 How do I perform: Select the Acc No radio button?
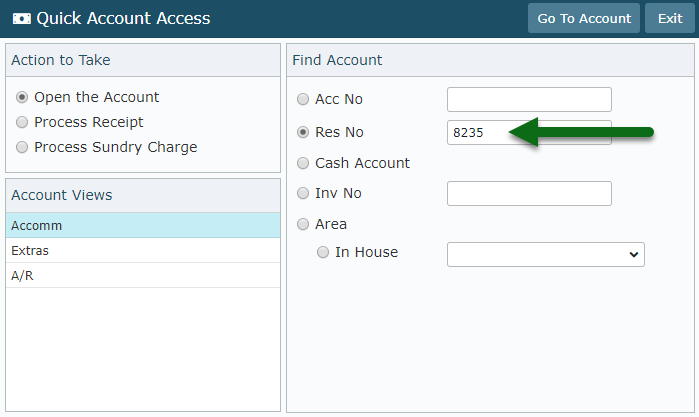[x=303, y=99]
